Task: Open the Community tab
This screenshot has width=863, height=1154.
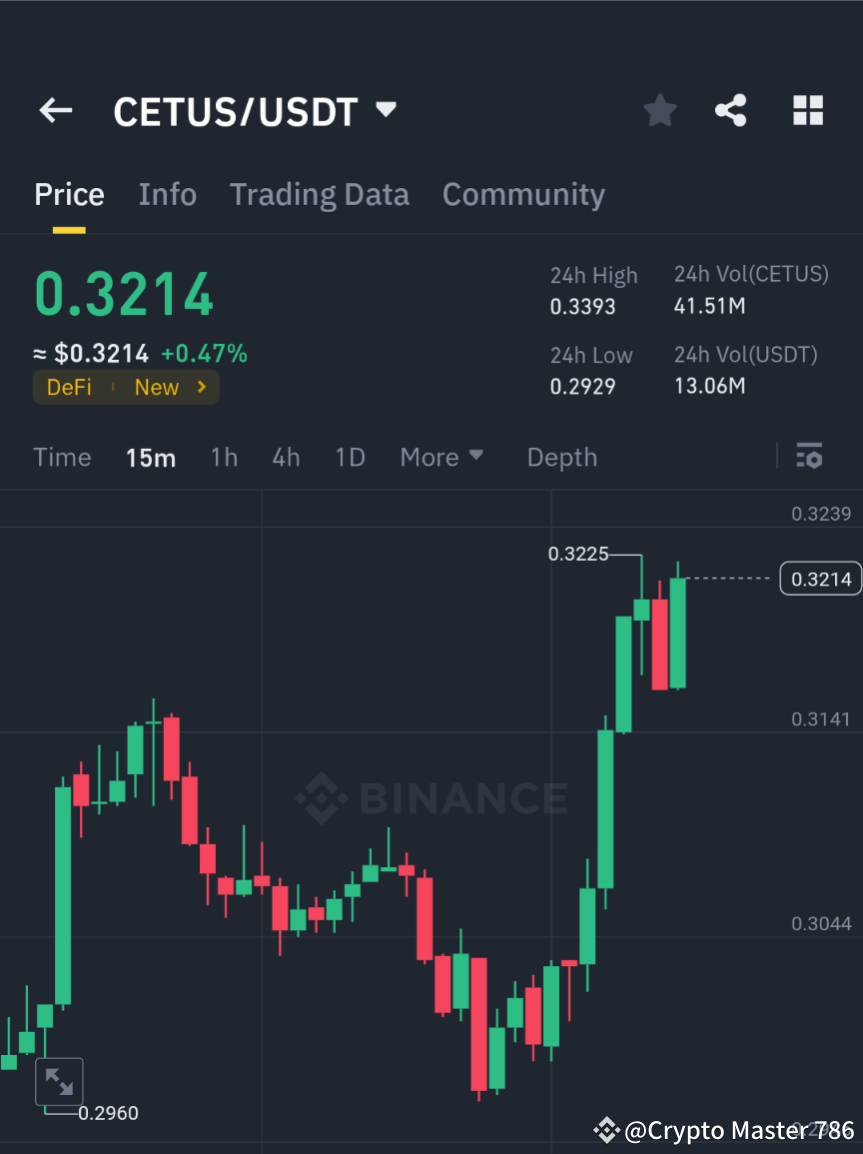Action: (523, 194)
